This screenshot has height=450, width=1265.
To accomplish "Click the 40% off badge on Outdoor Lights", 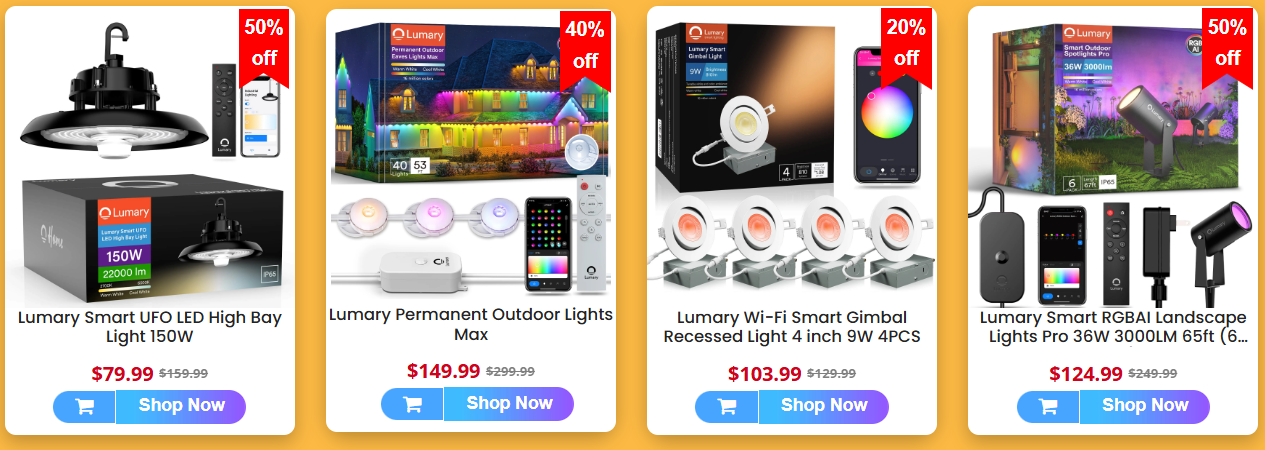I will [x=585, y=45].
